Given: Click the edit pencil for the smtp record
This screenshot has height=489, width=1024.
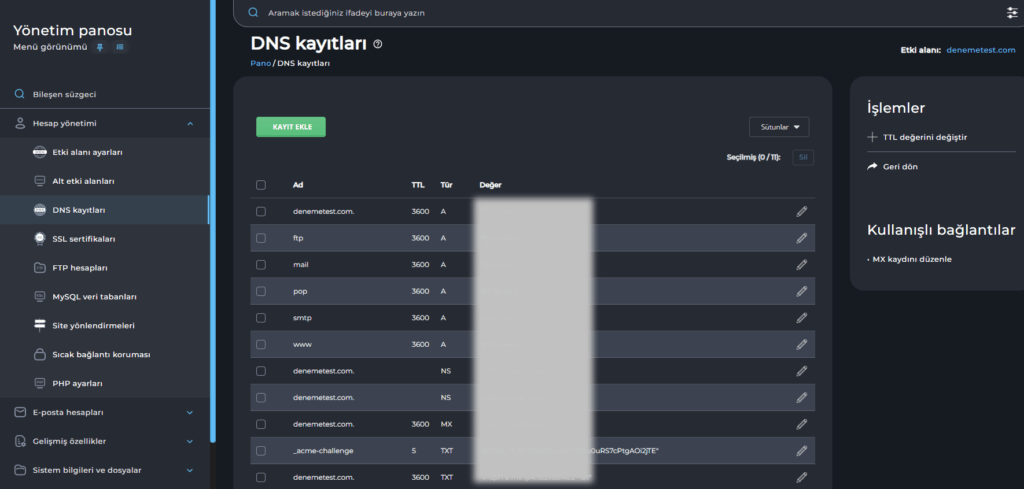Looking at the screenshot, I should [x=801, y=318].
